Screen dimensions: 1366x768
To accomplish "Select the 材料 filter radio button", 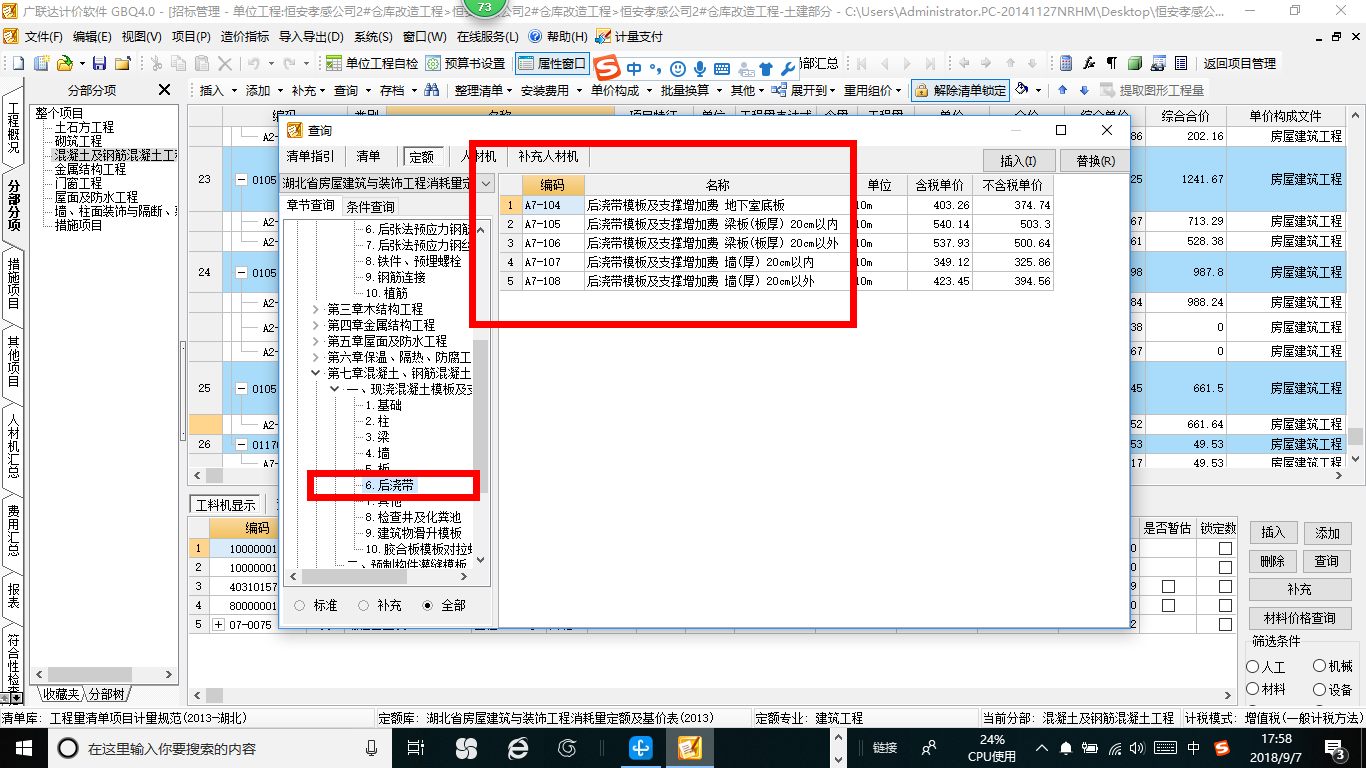I will pyautogui.click(x=1253, y=689).
